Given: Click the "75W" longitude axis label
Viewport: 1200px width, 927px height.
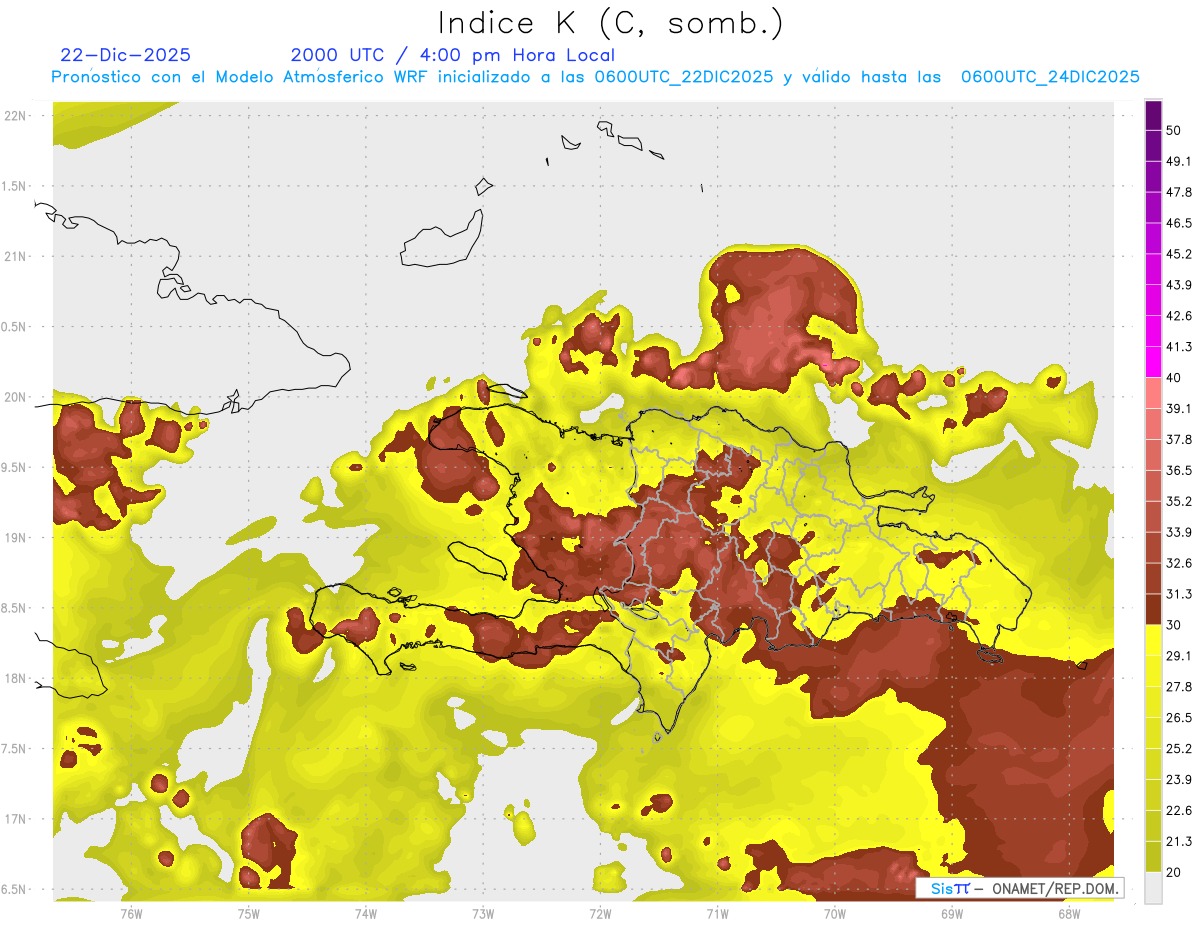Looking at the screenshot, I should coord(248,913).
